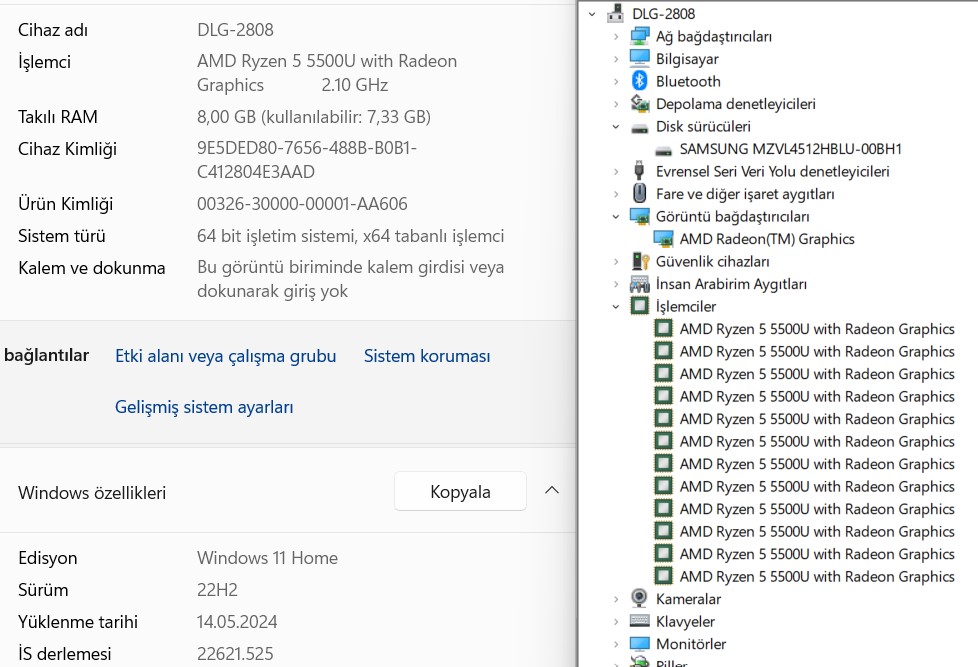The image size is (978, 667).
Task: Click the install date 14.05.2024
Action: (x=237, y=621)
